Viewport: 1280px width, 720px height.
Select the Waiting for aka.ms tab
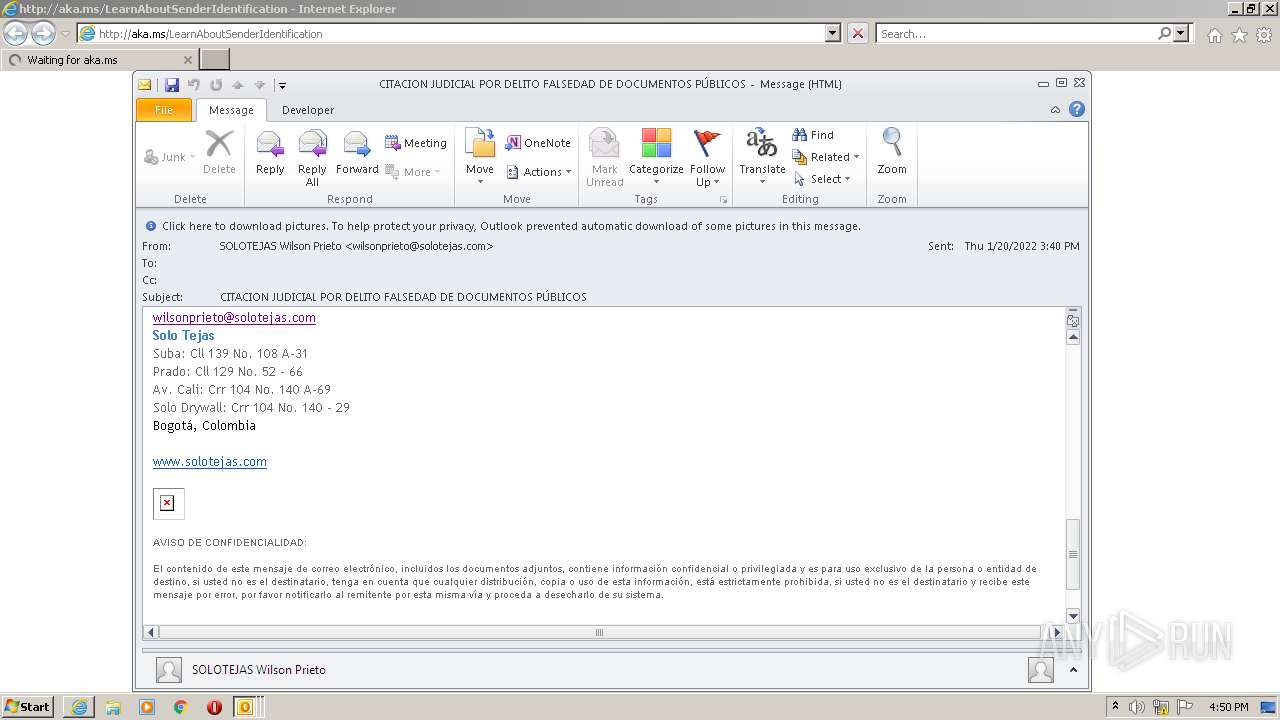[x=101, y=60]
